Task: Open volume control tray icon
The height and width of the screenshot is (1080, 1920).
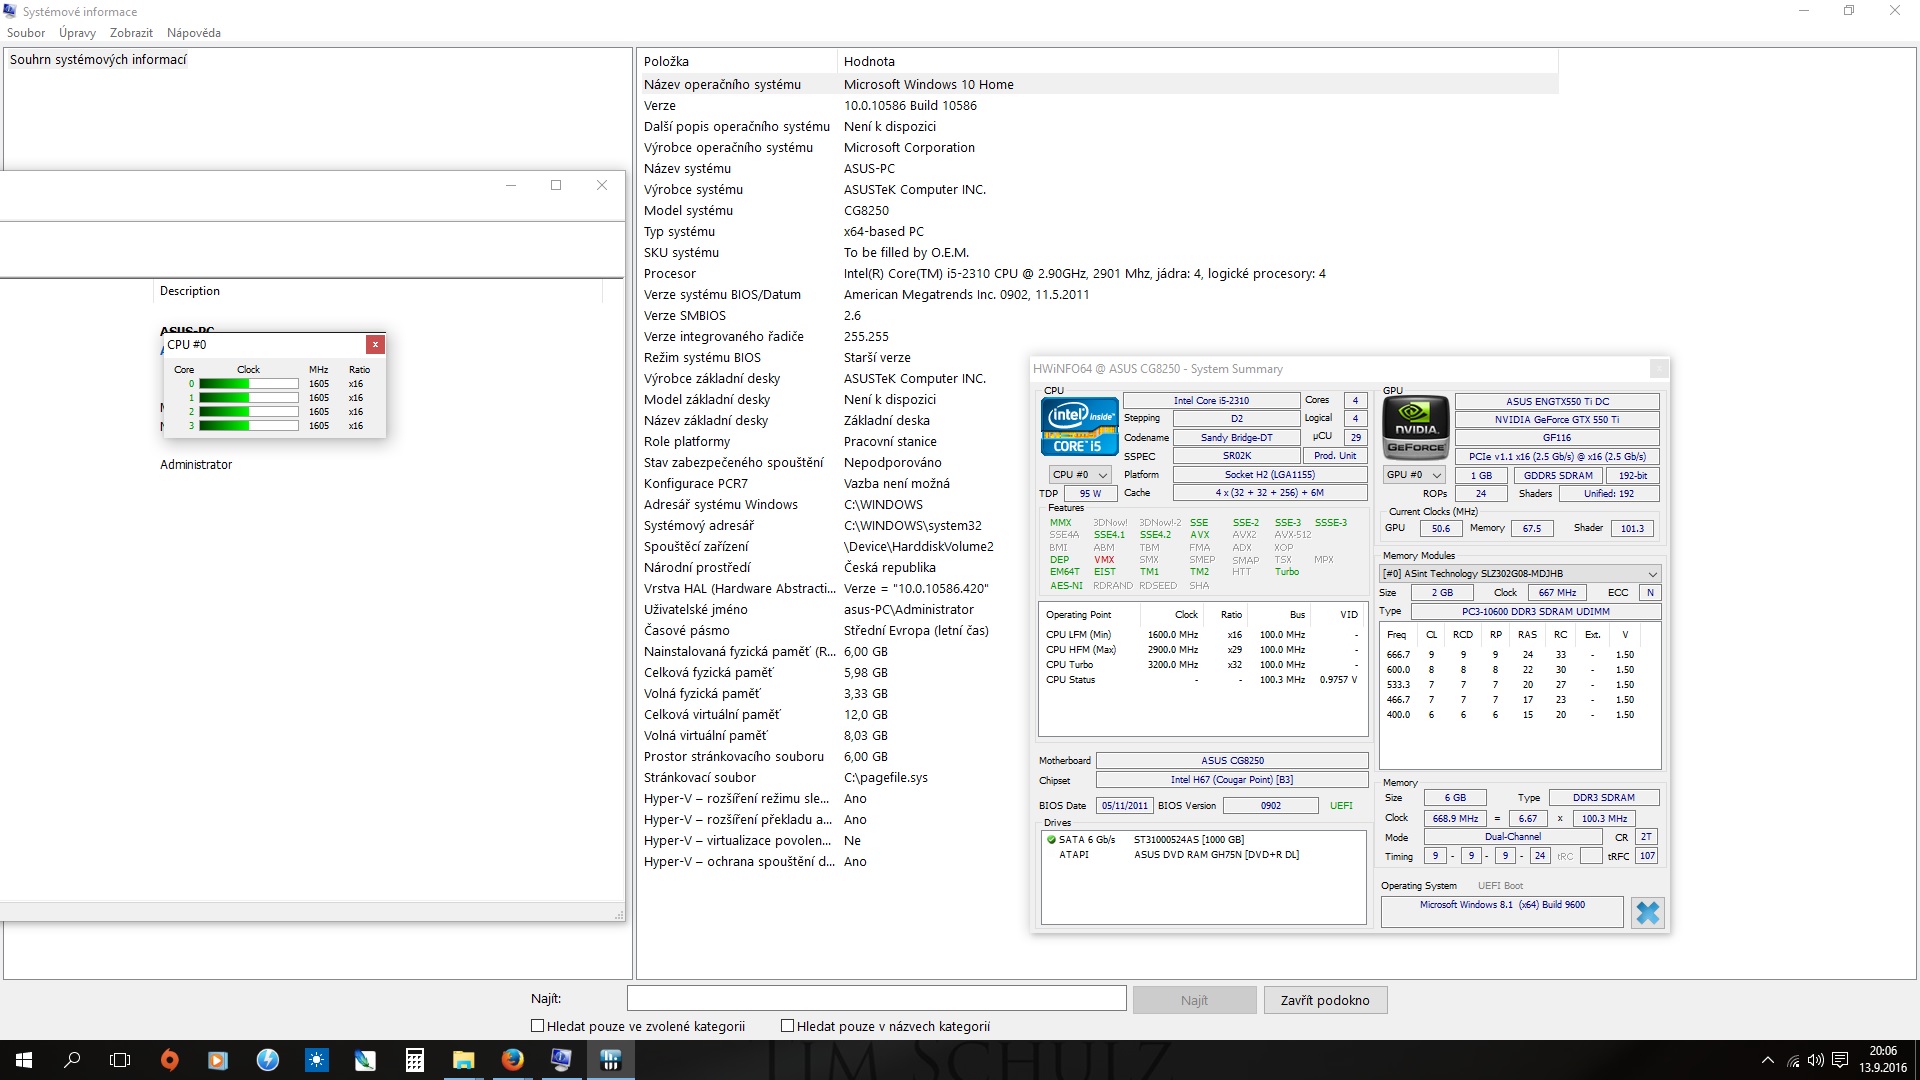Action: [1815, 1060]
